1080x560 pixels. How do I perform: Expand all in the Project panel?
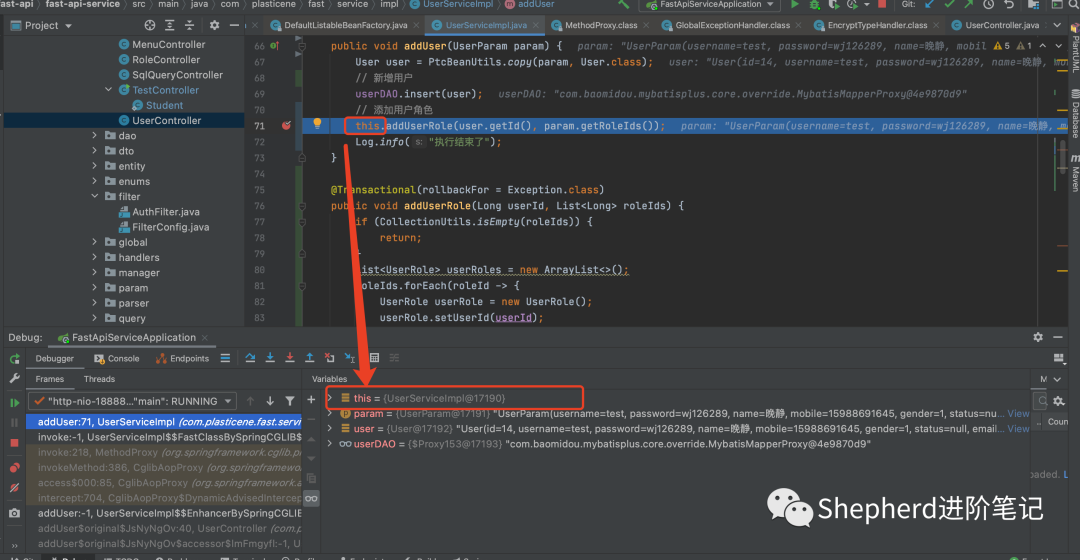click(169, 25)
